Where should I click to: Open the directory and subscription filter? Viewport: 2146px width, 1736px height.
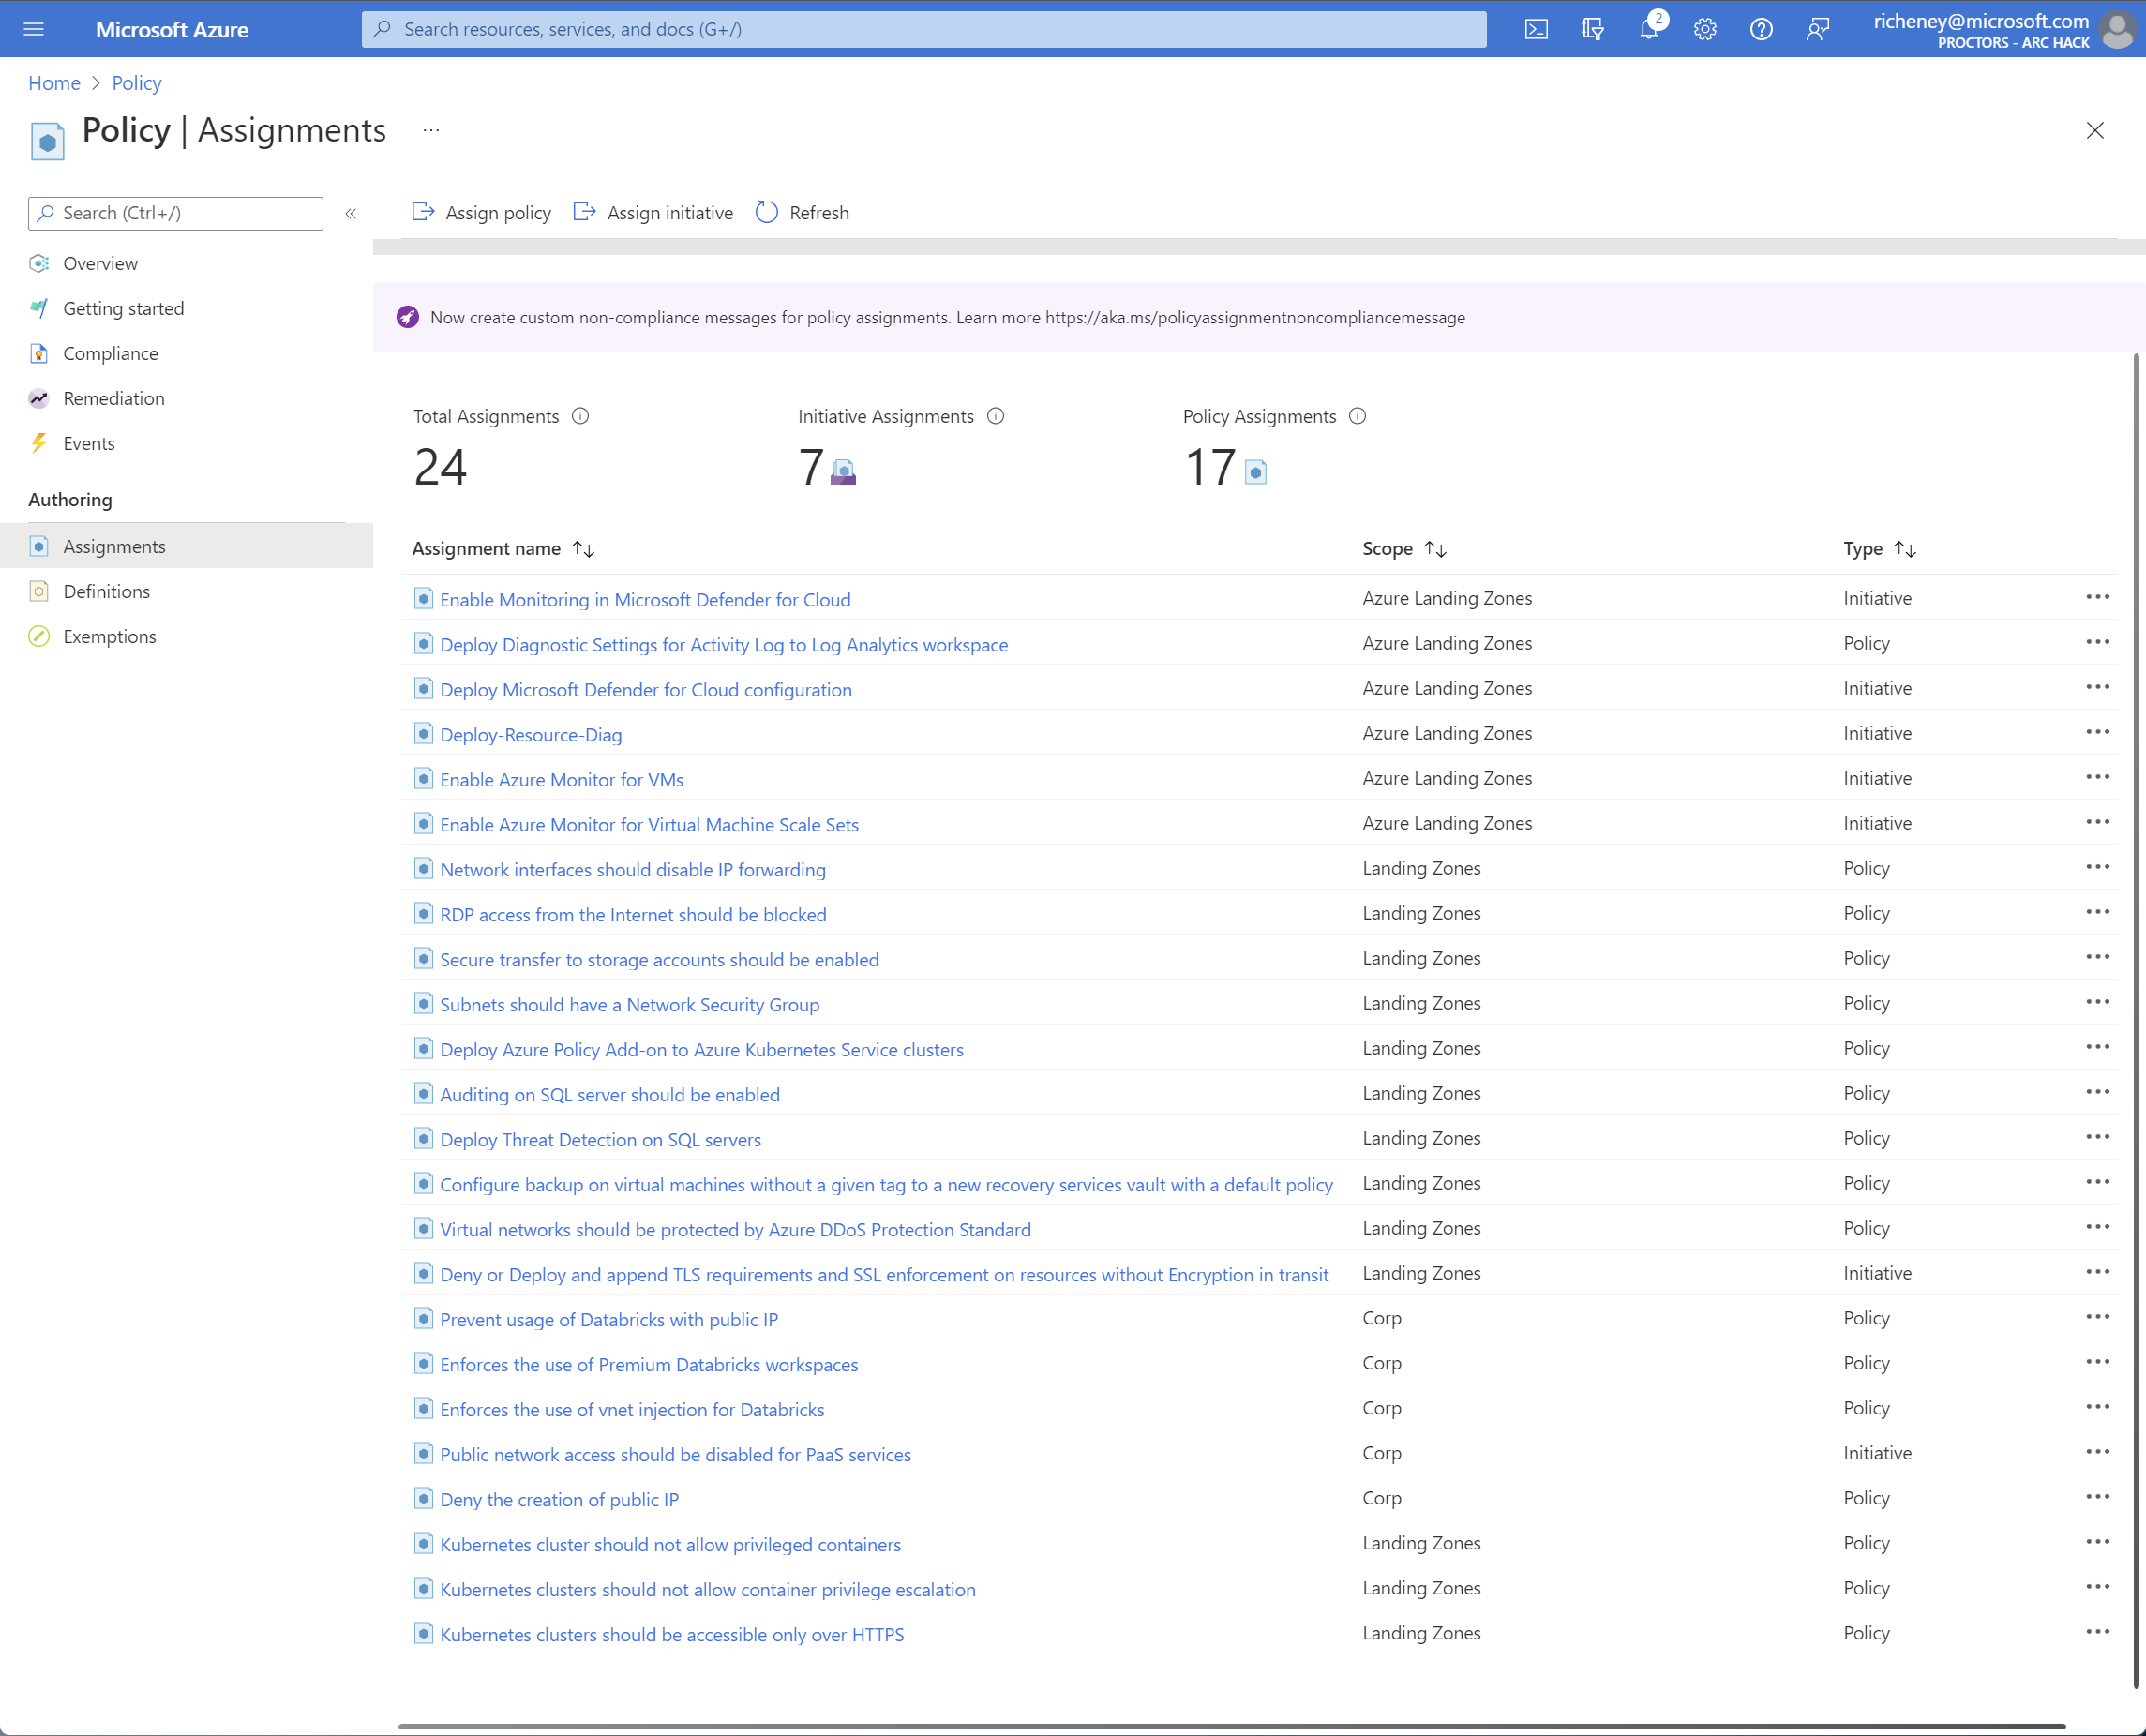[x=1592, y=29]
